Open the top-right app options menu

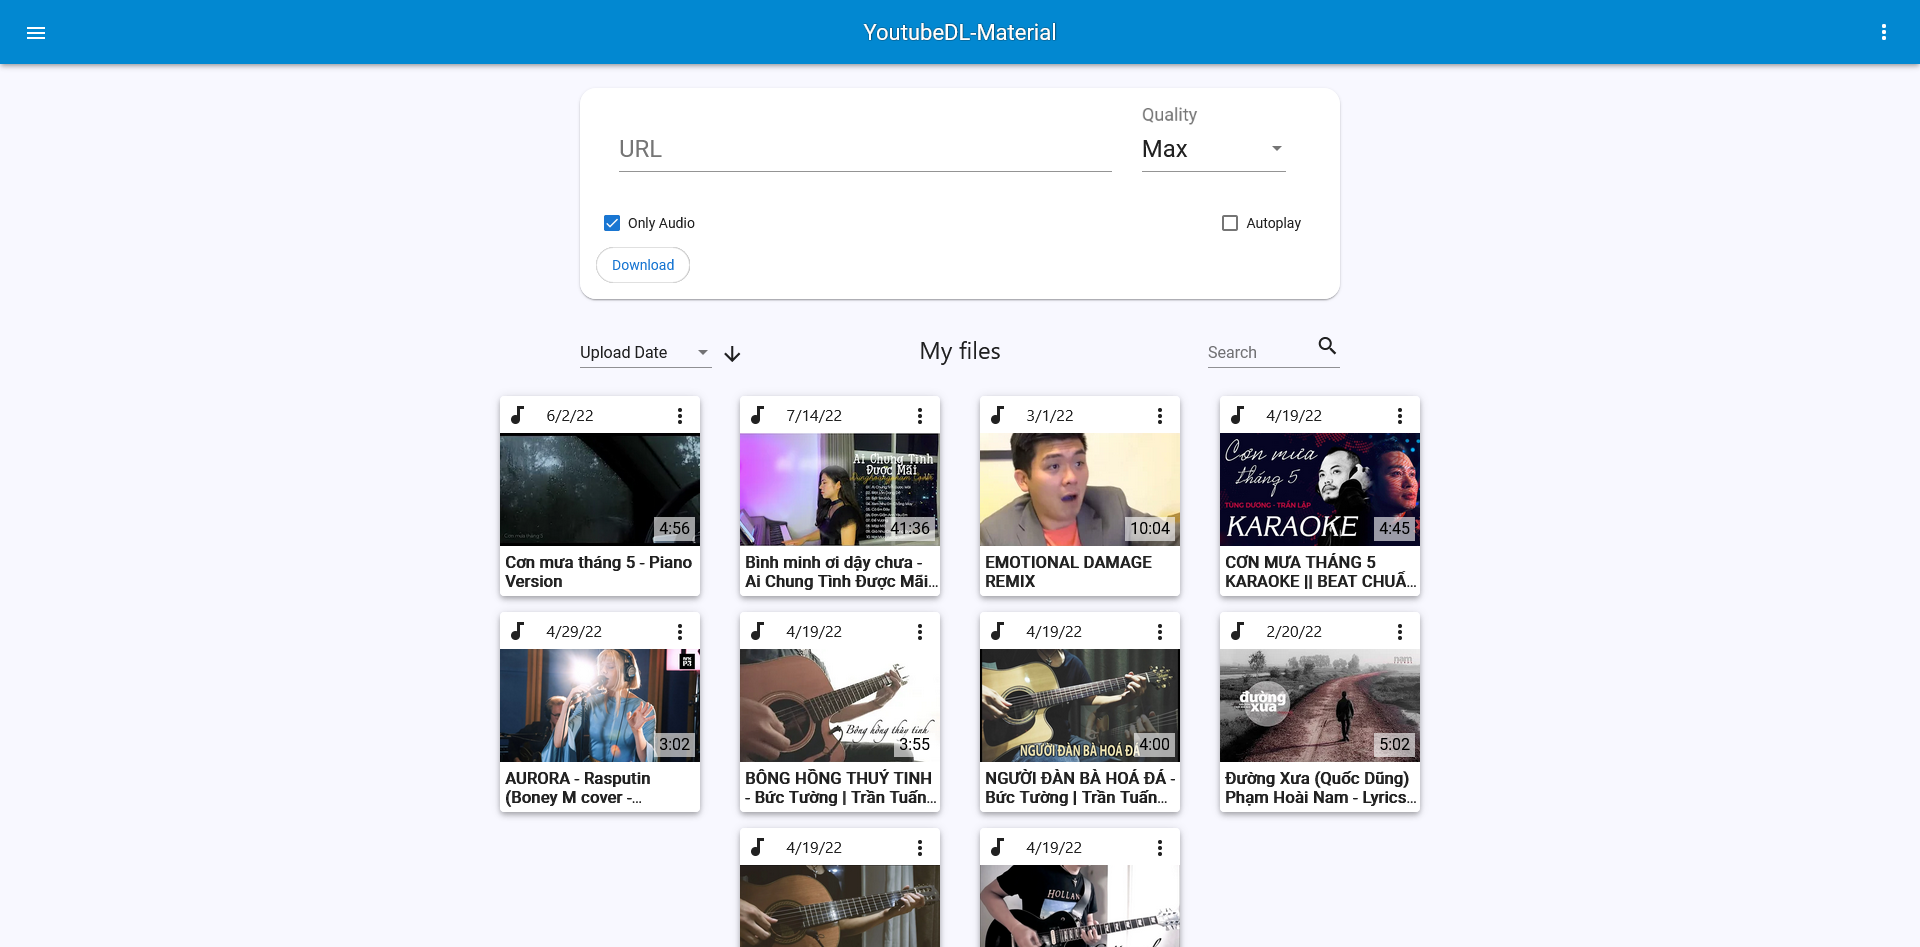(x=1884, y=33)
